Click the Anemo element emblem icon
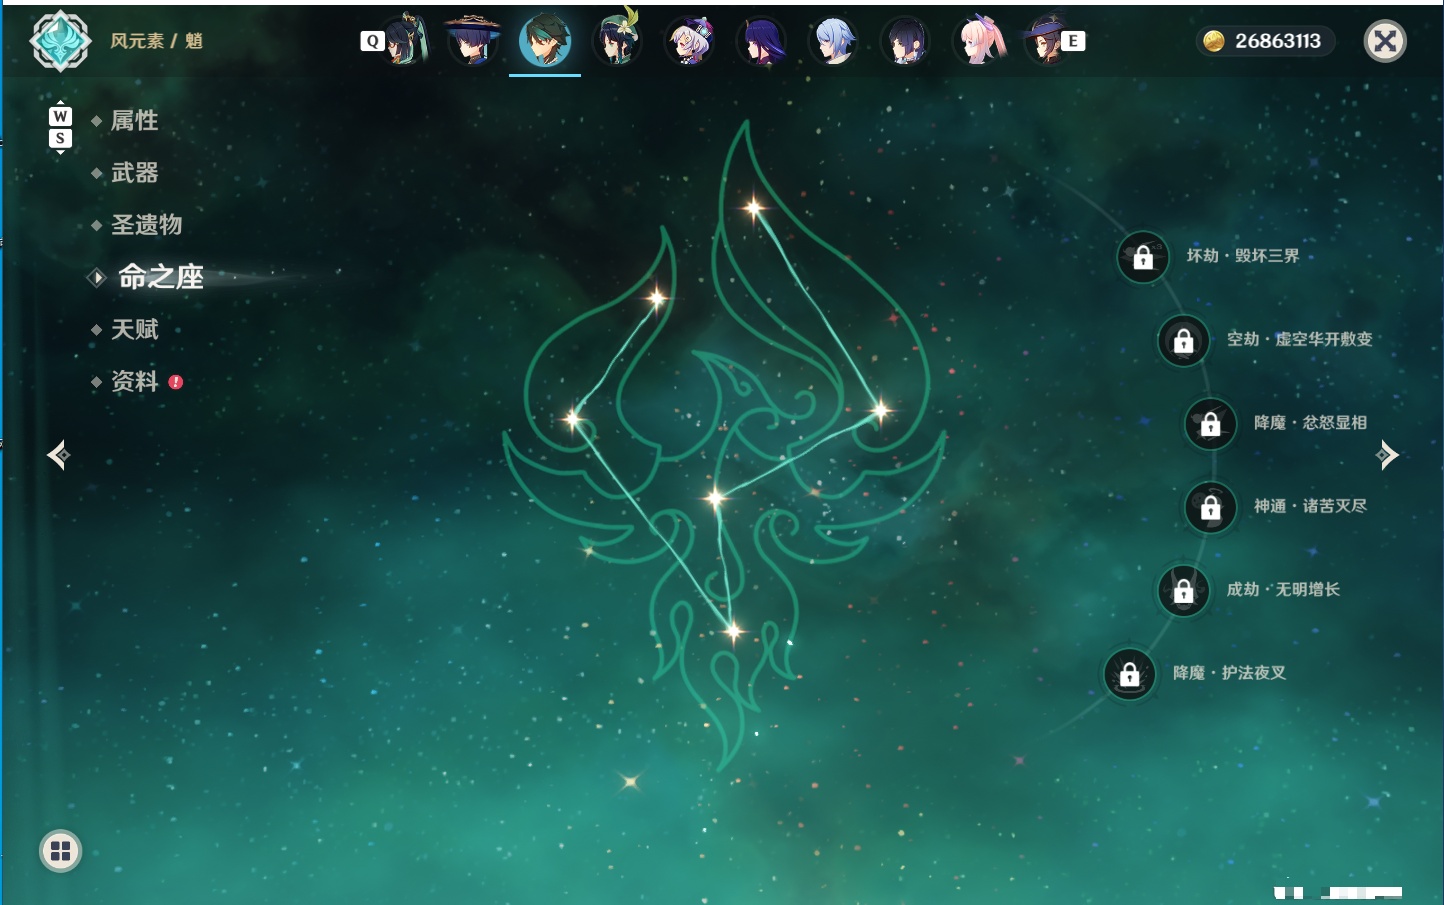Image resolution: width=1444 pixels, height=905 pixels. (60, 41)
